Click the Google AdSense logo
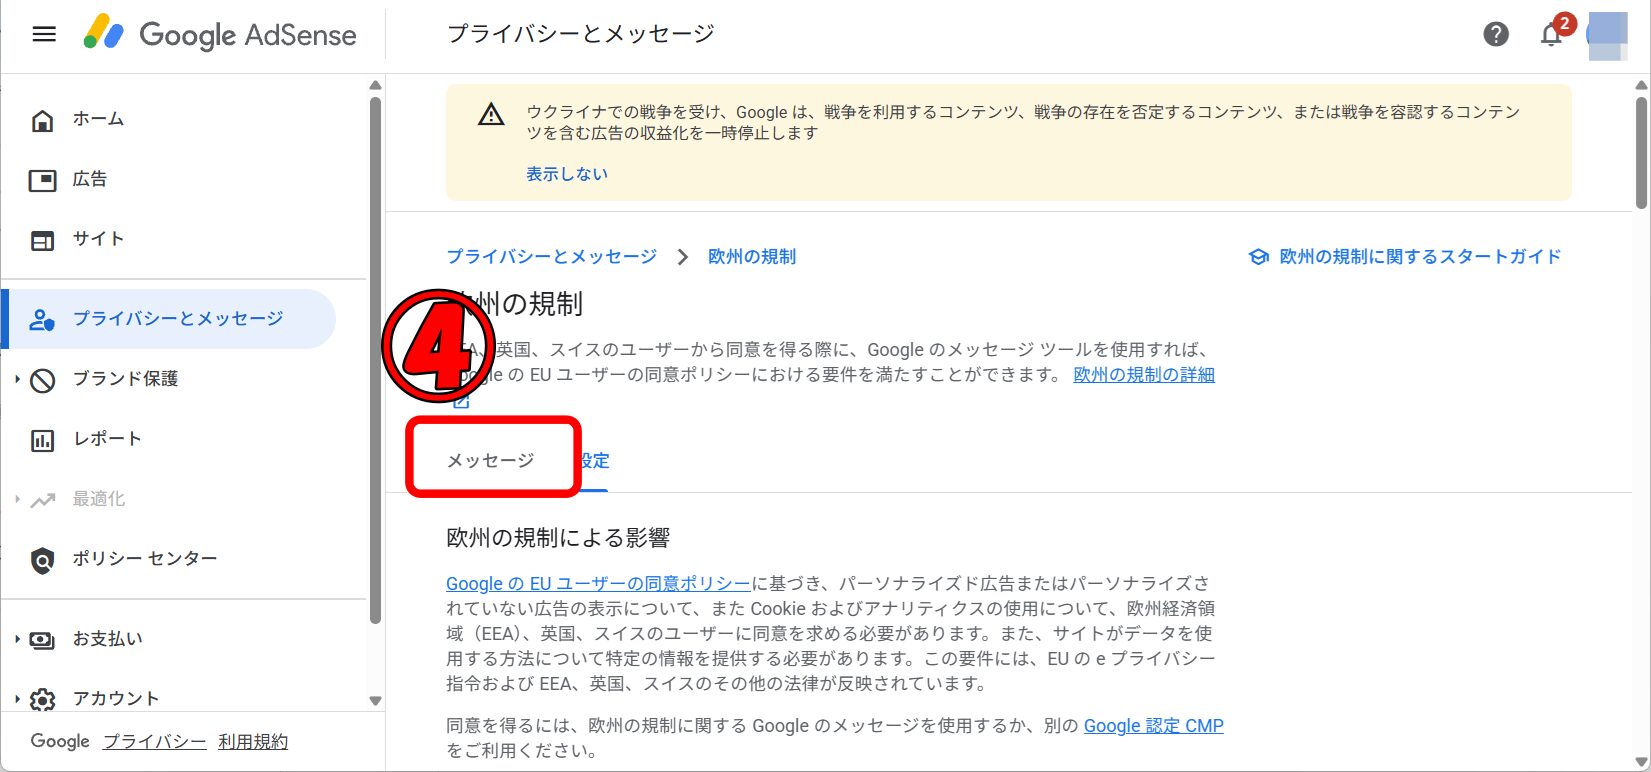This screenshot has height=772, width=1651. (x=219, y=34)
